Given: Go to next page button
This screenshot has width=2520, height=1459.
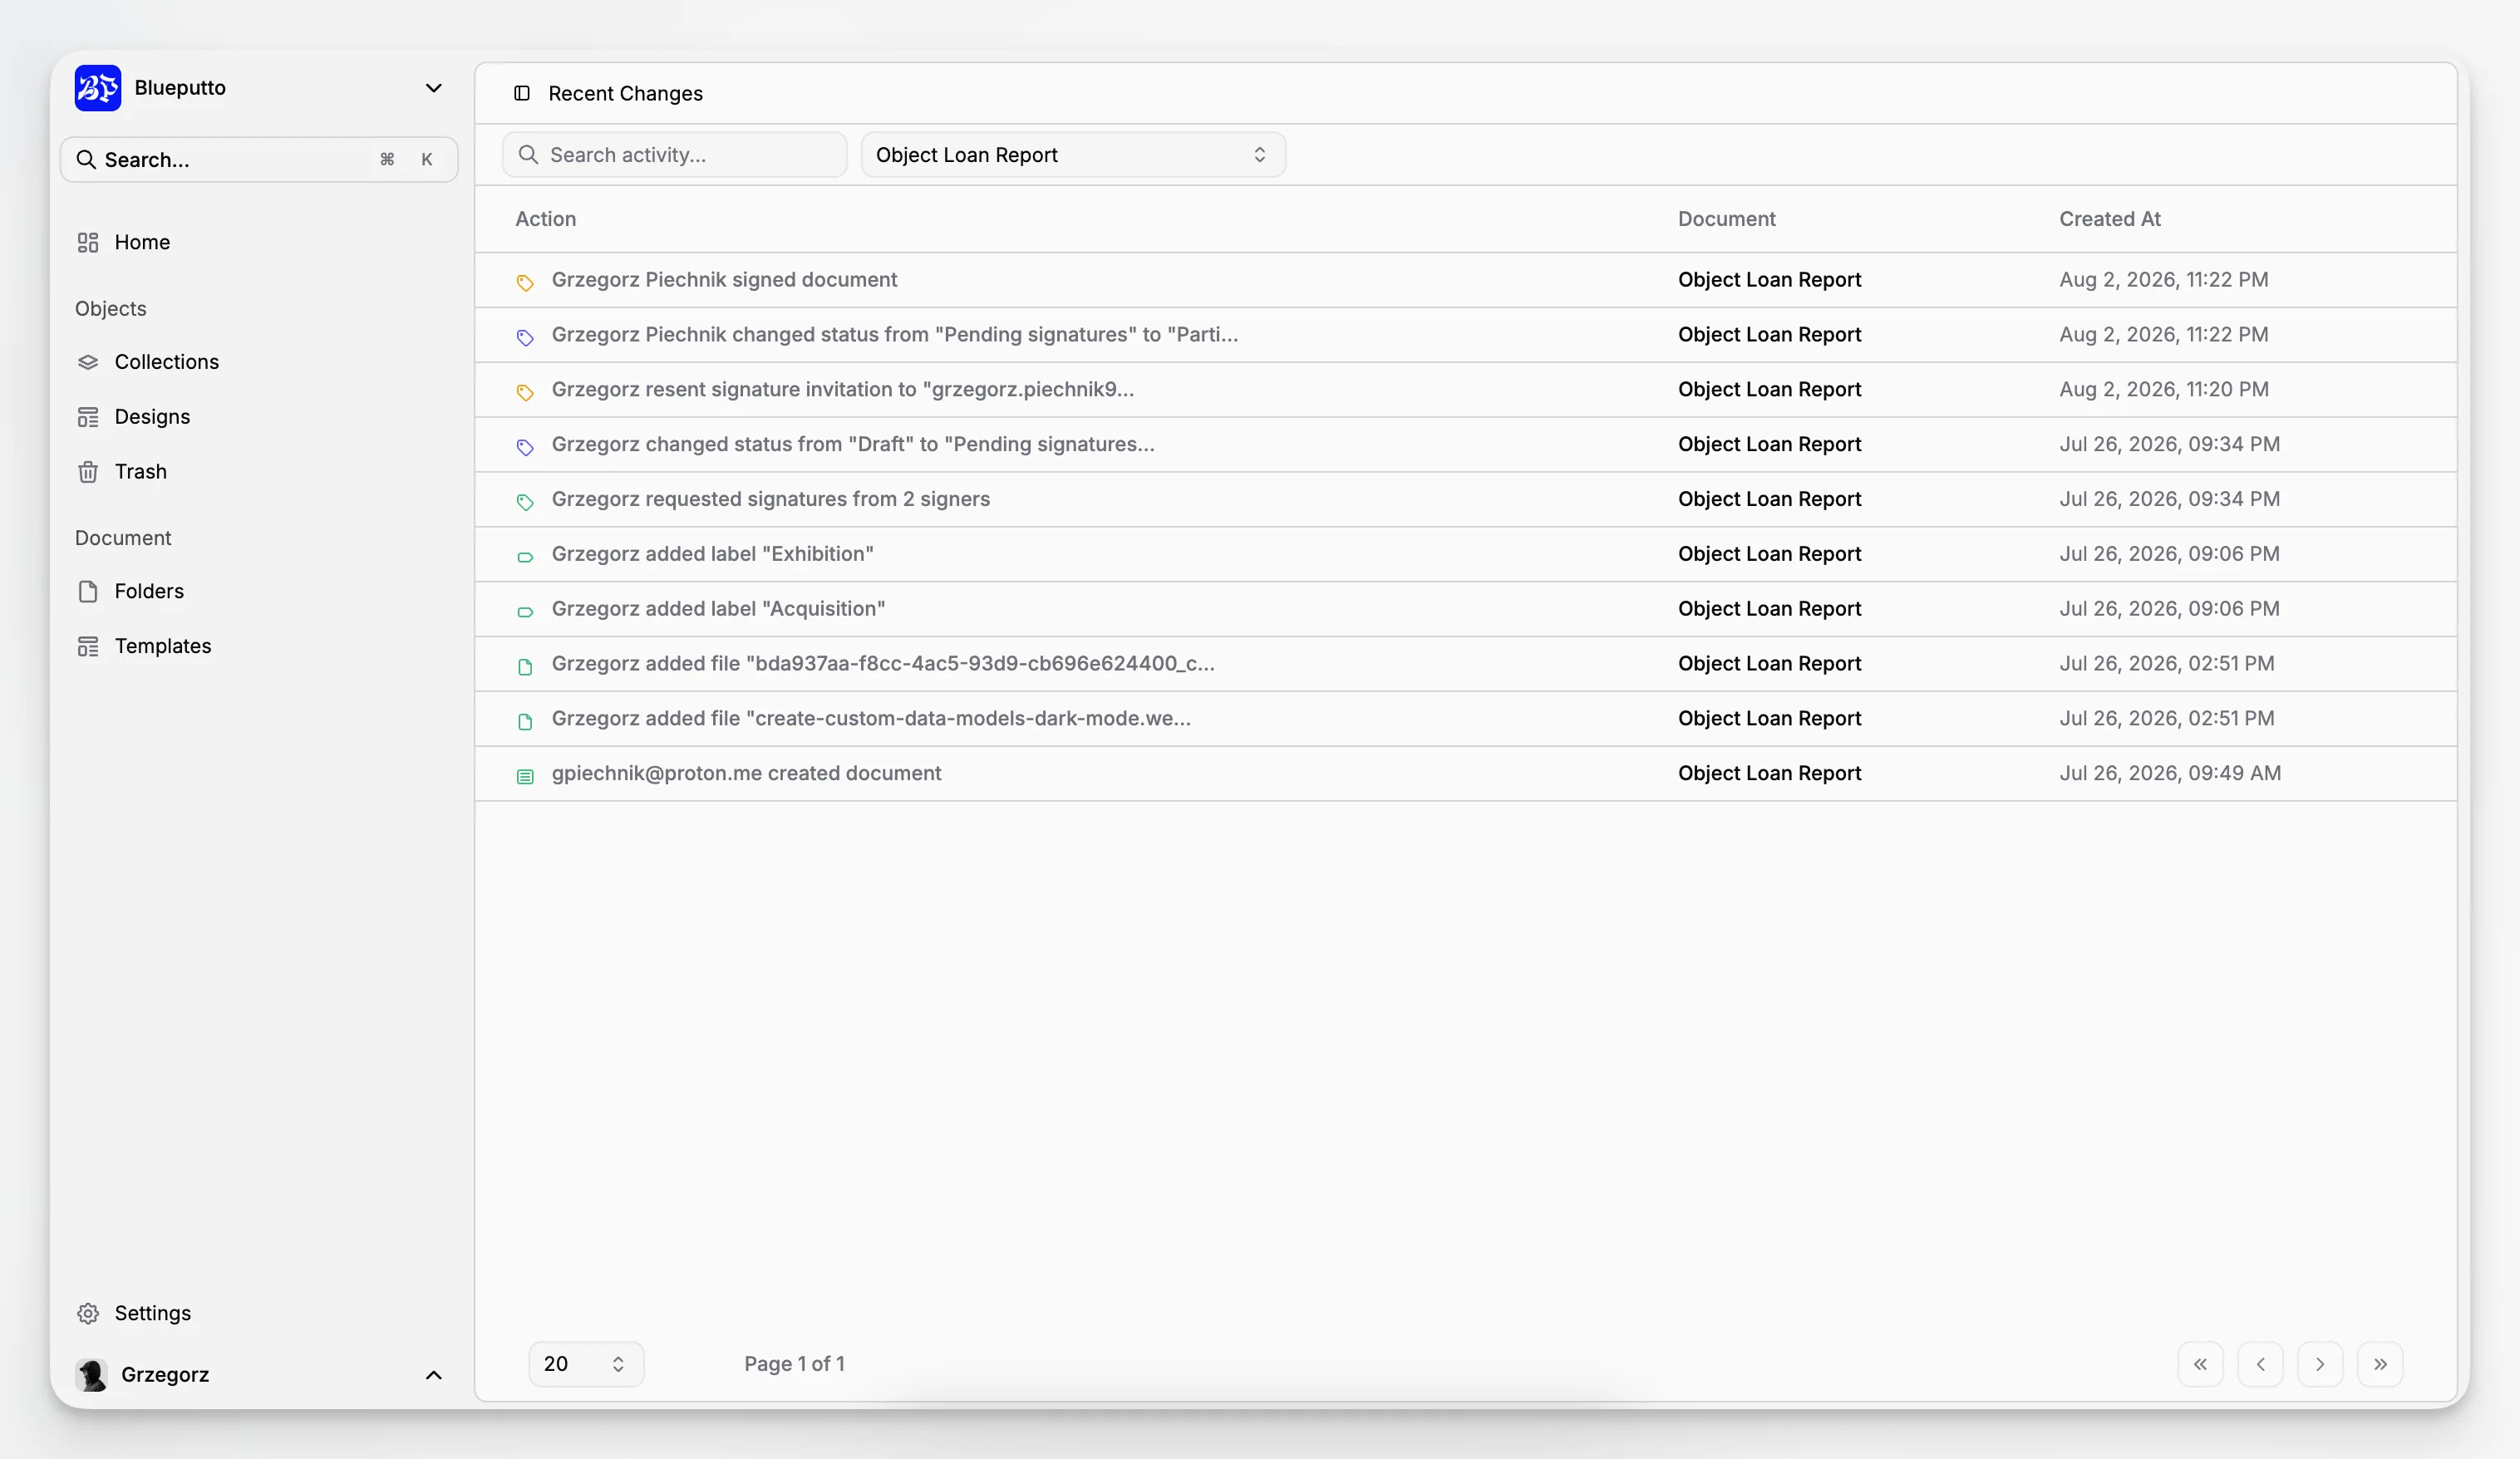Looking at the screenshot, I should [2320, 1364].
